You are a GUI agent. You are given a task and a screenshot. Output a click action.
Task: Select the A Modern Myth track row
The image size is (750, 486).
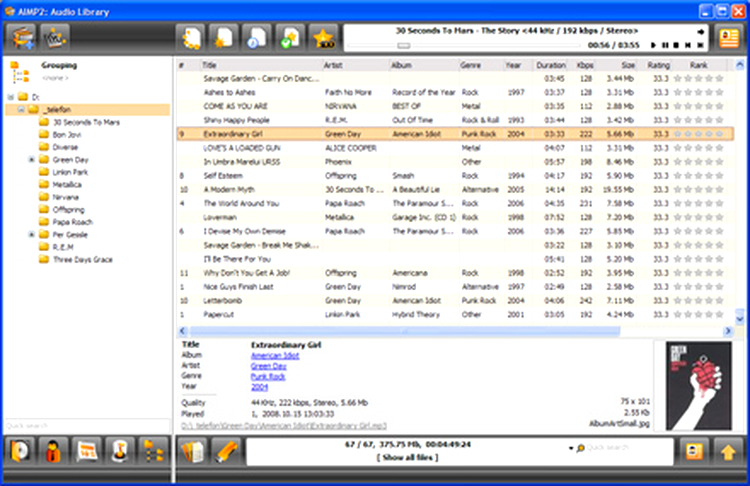[x=455, y=189]
